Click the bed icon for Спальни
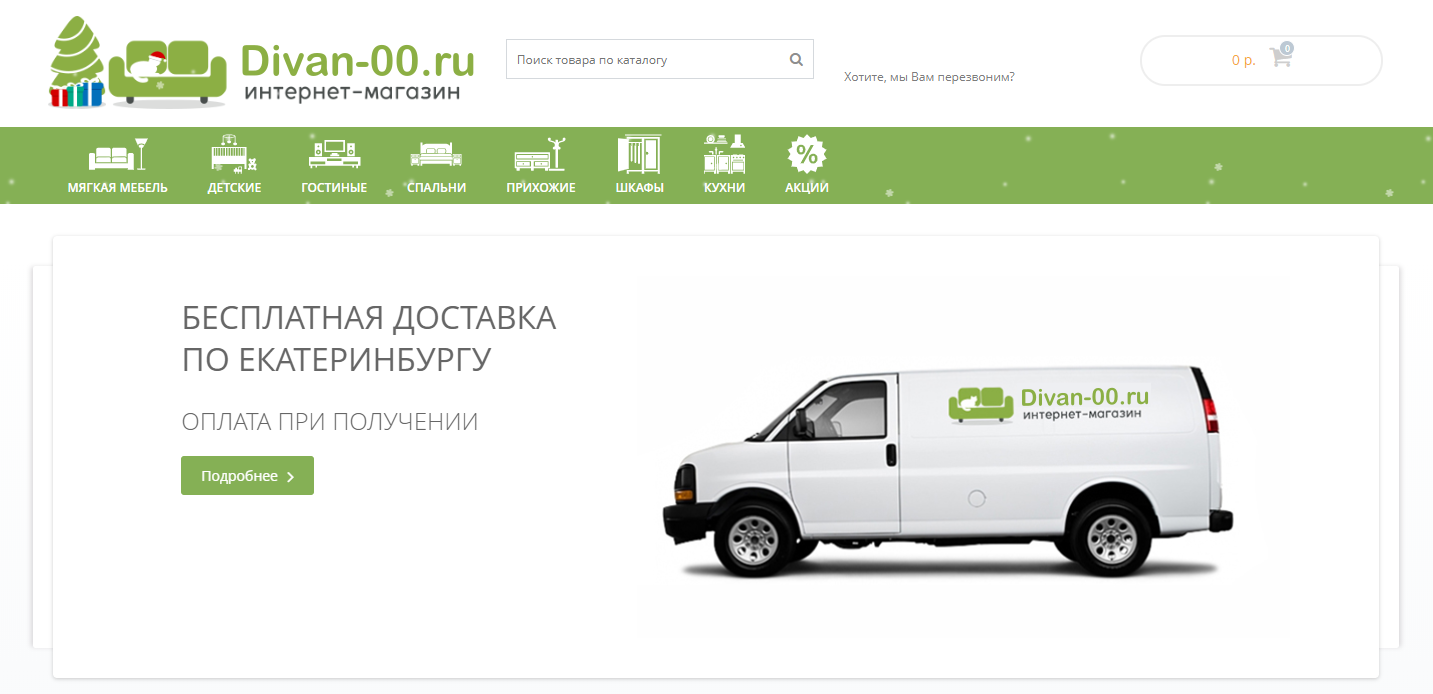This screenshot has height=694, width=1433. coord(436,154)
